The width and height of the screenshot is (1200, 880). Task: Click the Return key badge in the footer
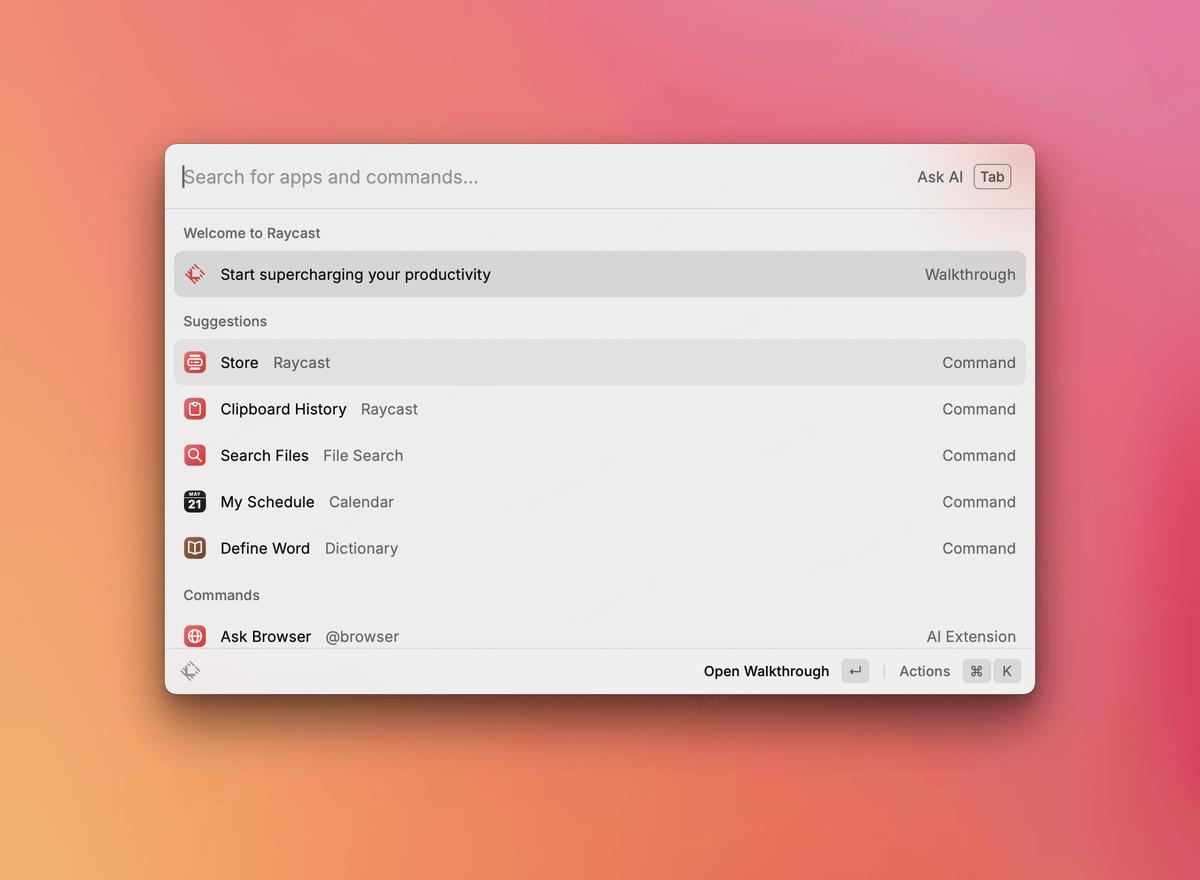(x=855, y=671)
